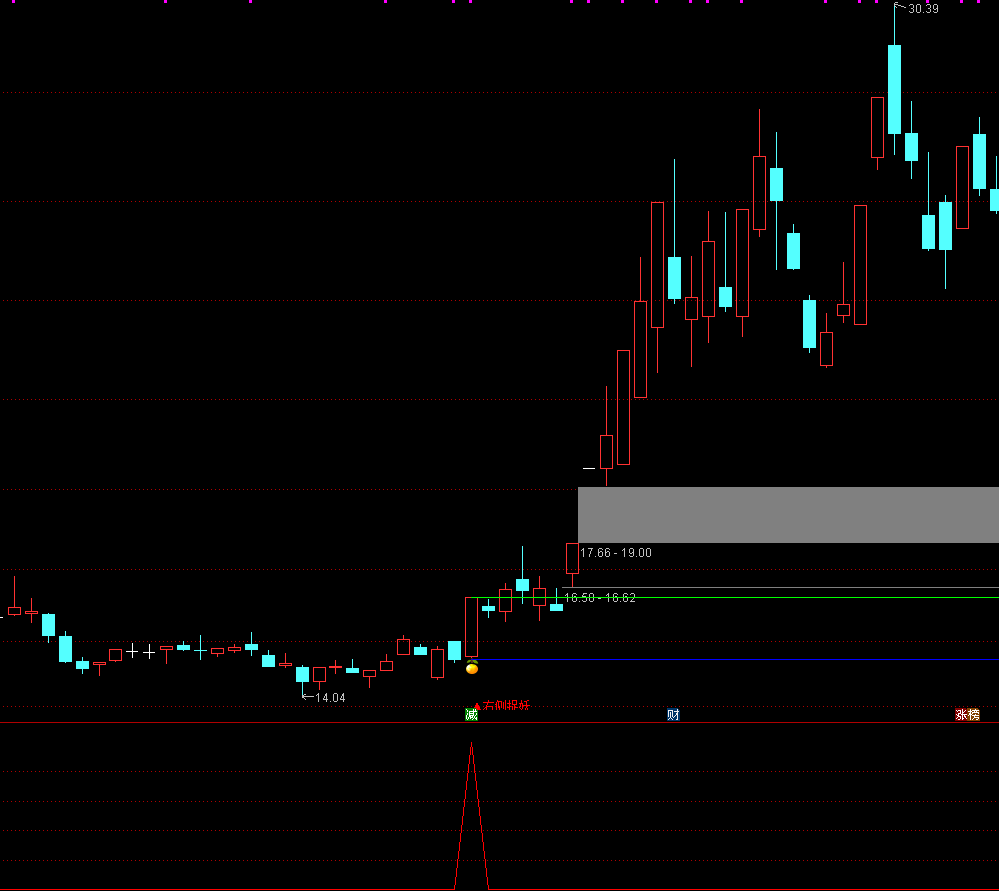Click the 17.66 - 19.00 gap label
Image resolution: width=999 pixels, height=891 pixels.
(616, 553)
